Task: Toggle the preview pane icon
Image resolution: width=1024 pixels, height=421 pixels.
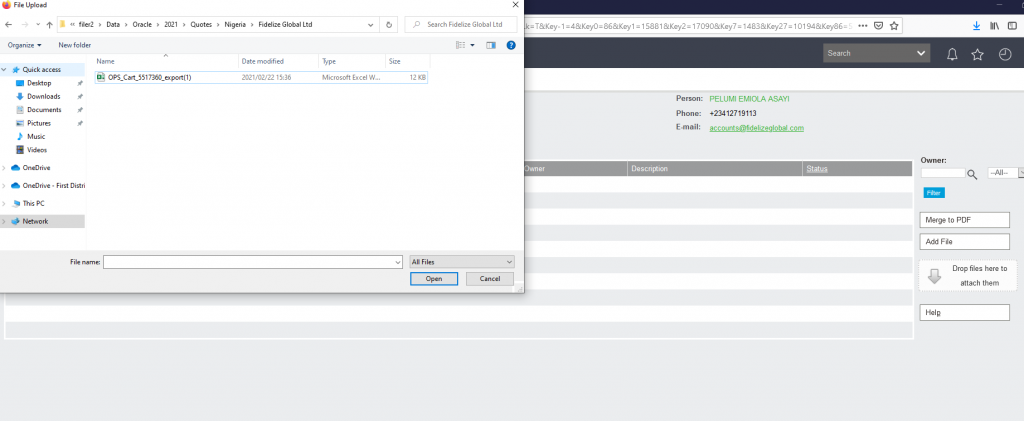Action: tap(491, 45)
